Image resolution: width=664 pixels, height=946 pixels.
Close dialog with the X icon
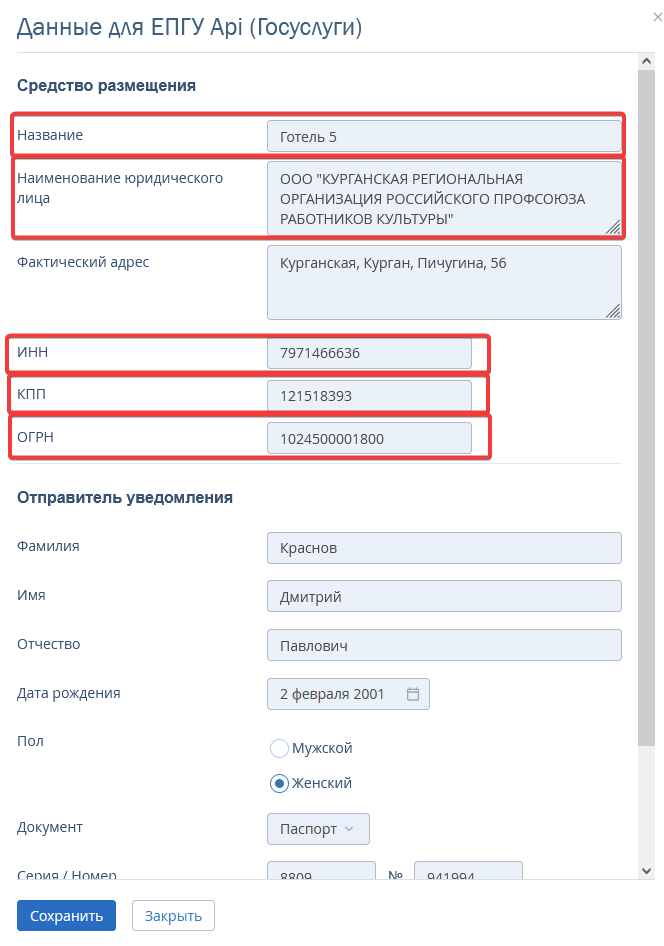pyautogui.click(x=657, y=17)
